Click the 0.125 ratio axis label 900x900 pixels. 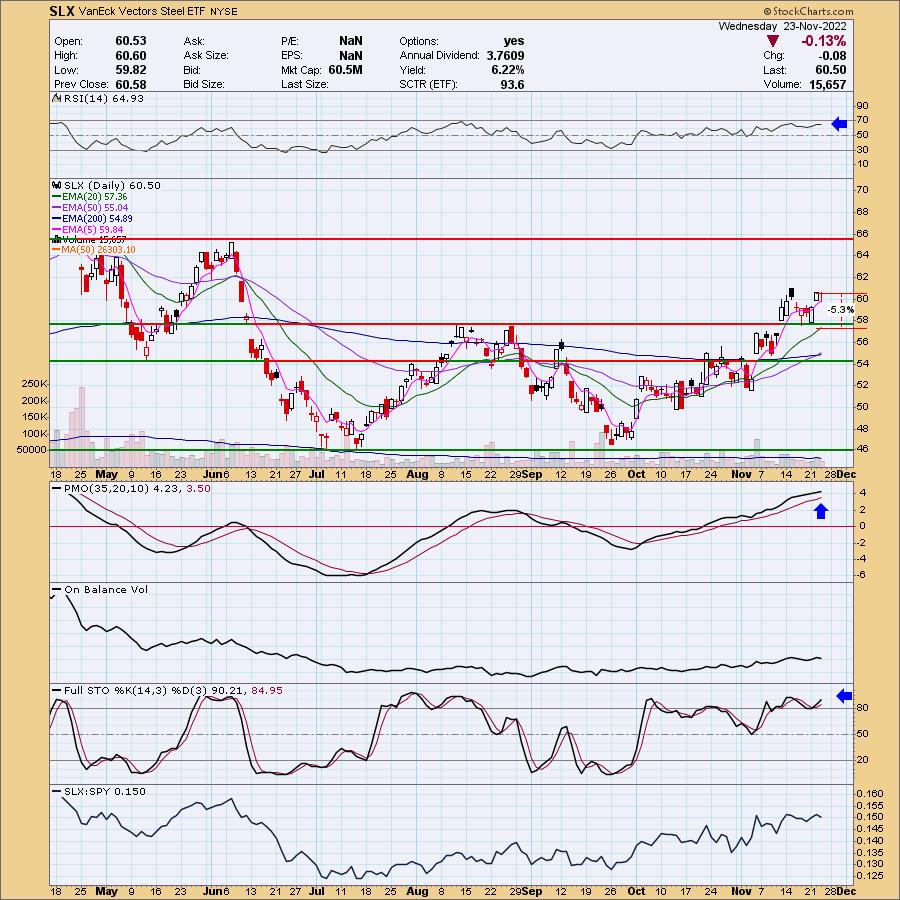point(870,876)
